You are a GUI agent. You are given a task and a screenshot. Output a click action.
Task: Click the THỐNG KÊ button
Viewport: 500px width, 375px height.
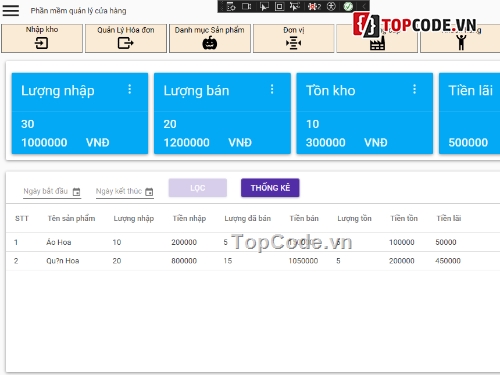click(x=270, y=188)
